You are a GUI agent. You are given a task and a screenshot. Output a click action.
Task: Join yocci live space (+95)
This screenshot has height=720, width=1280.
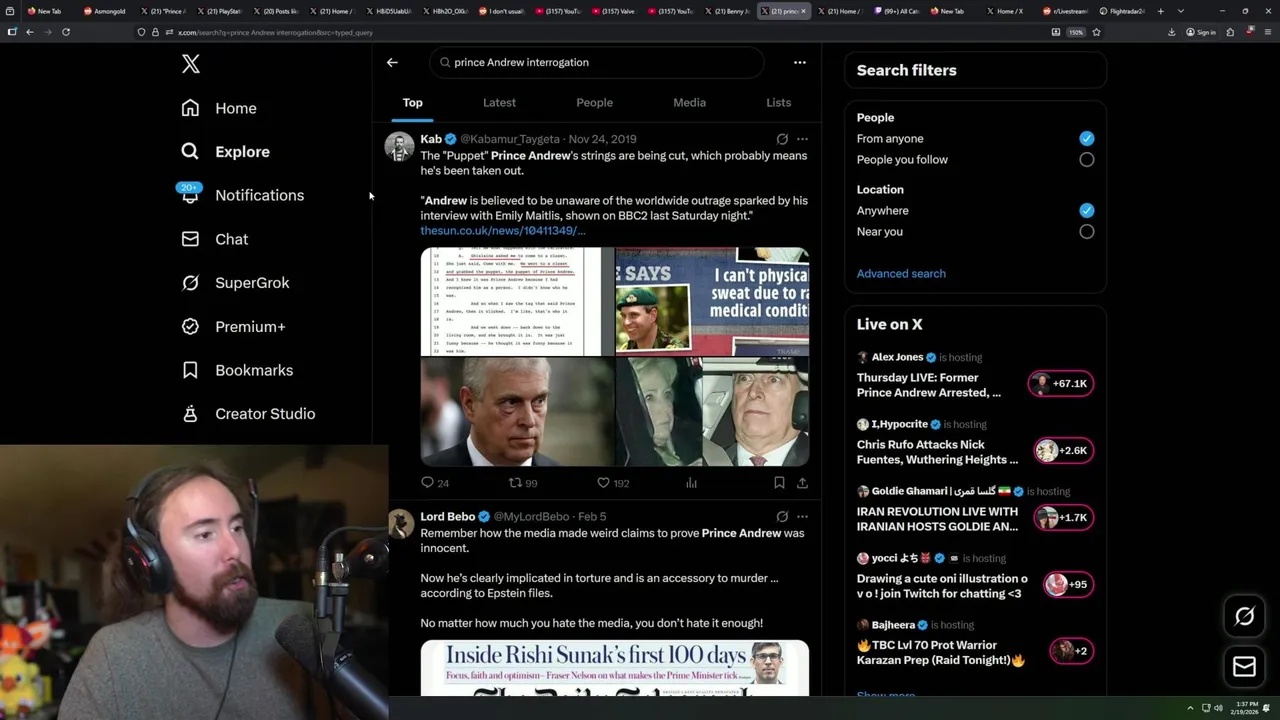[x=1067, y=585]
